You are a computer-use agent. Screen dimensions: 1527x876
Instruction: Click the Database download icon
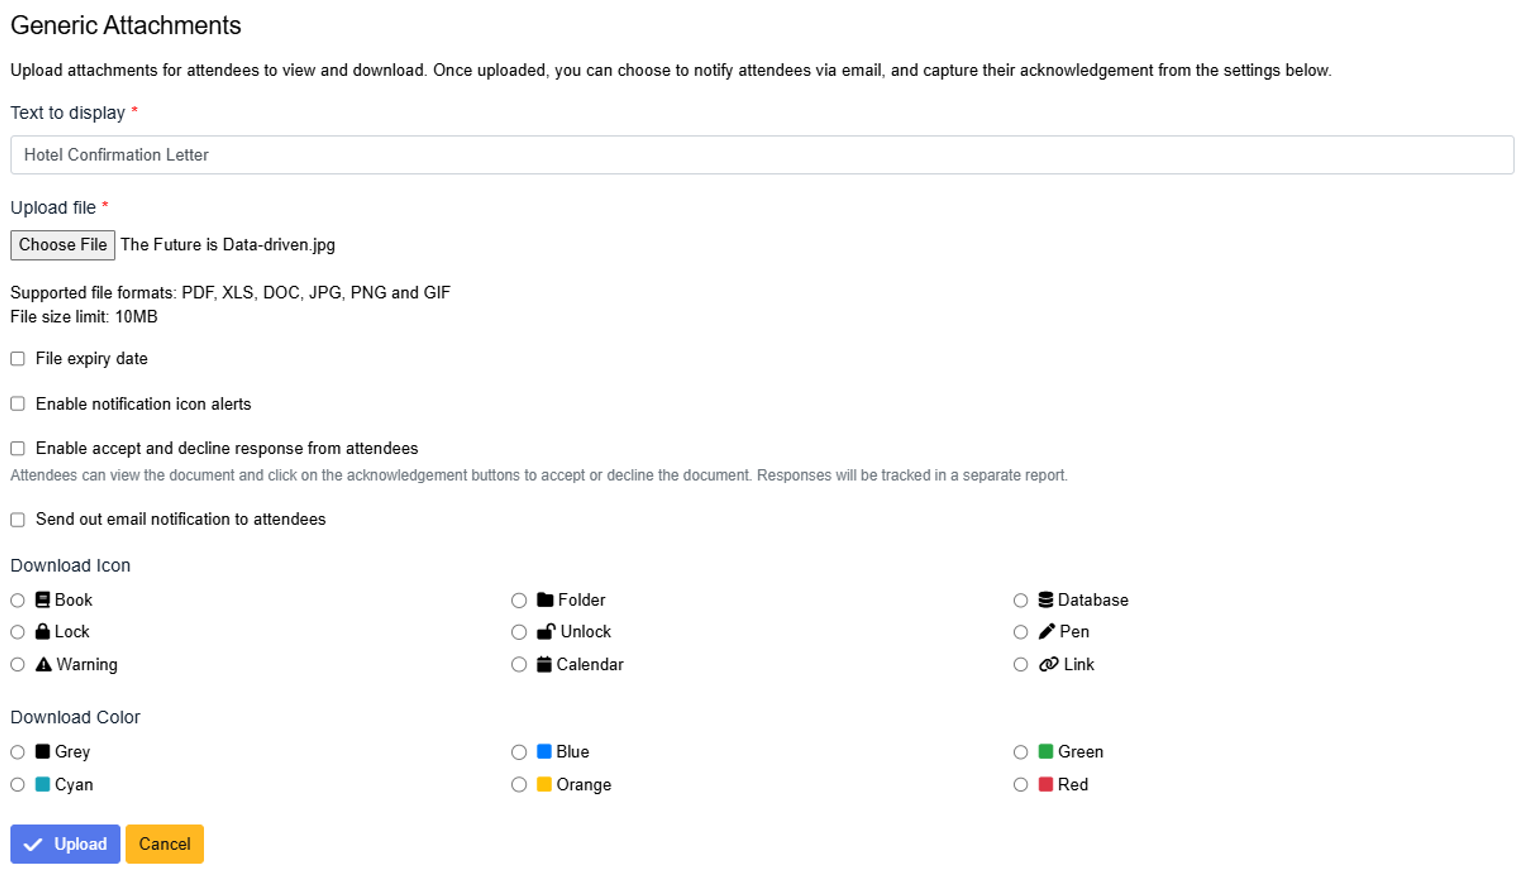coord(1045,600)
